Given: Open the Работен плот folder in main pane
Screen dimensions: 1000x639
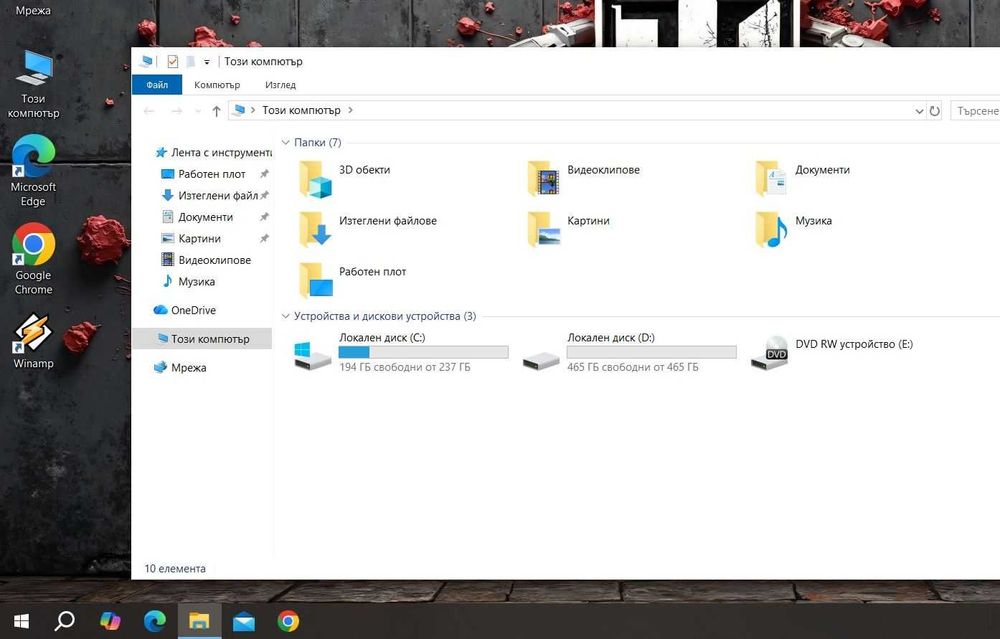Looking at the screenshot, I should tap(353, 281).
